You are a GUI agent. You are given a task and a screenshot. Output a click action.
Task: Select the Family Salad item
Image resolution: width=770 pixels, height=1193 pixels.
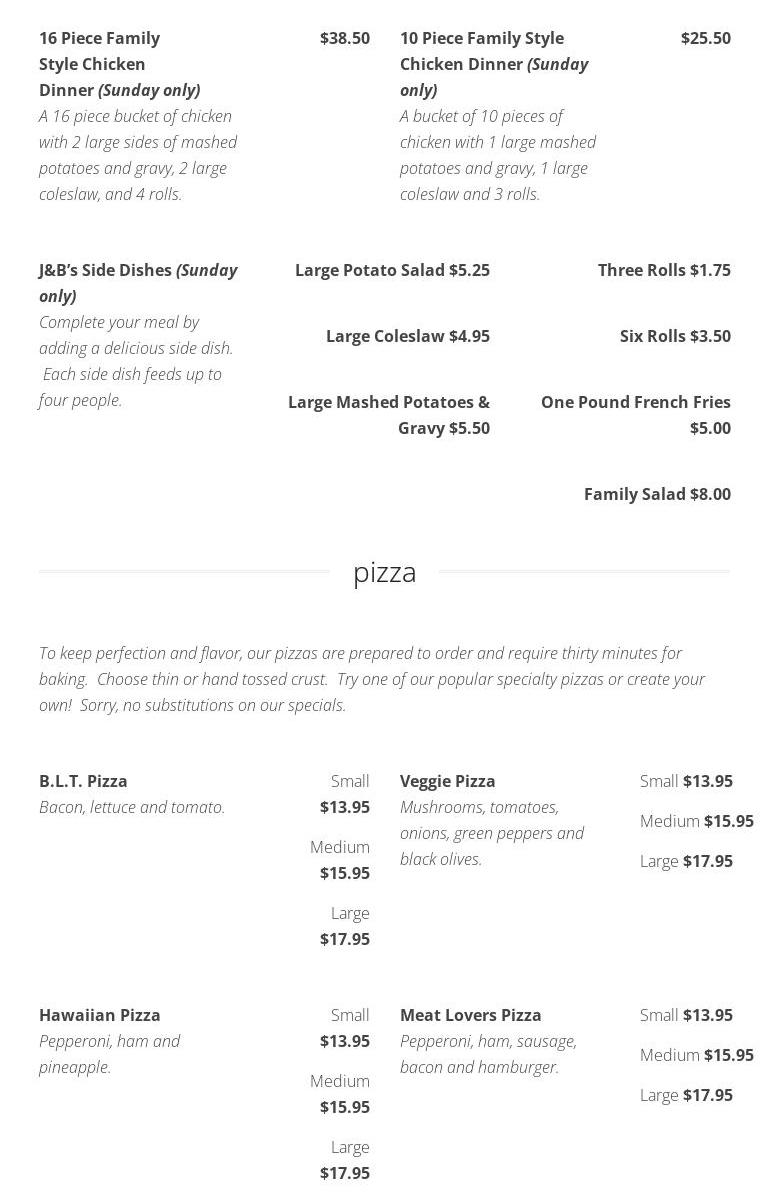tap(657, 494)
